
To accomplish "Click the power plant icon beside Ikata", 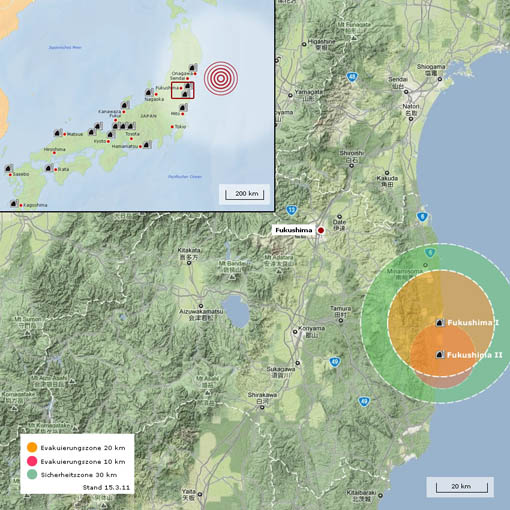I will coord(49,168).
